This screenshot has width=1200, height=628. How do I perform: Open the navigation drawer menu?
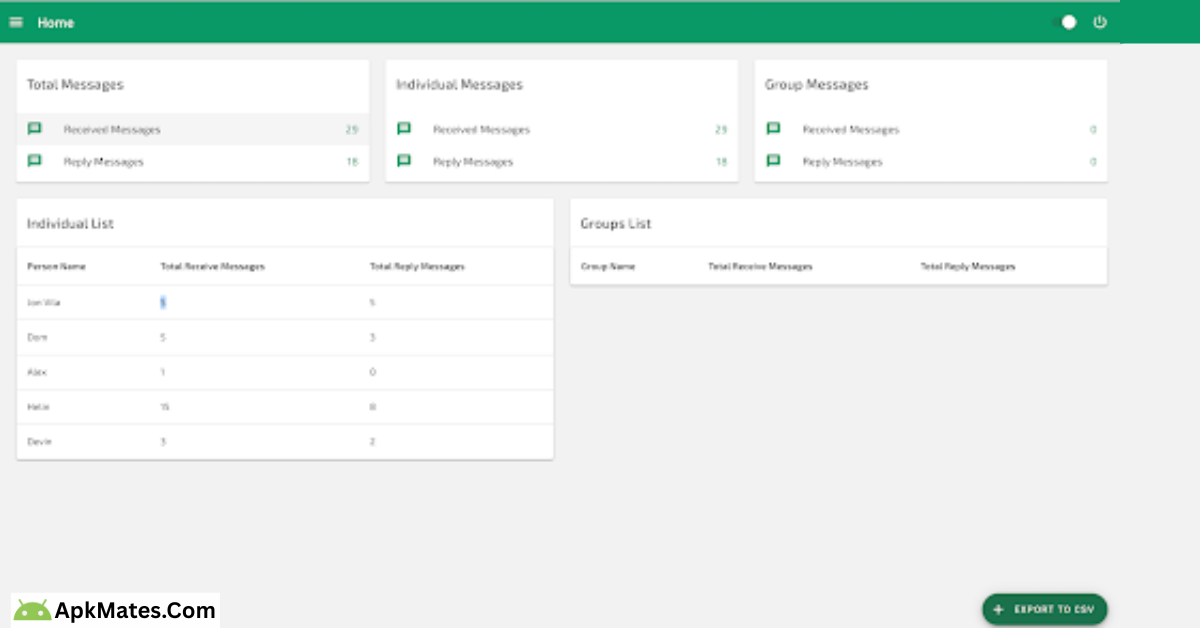(16, 21)
